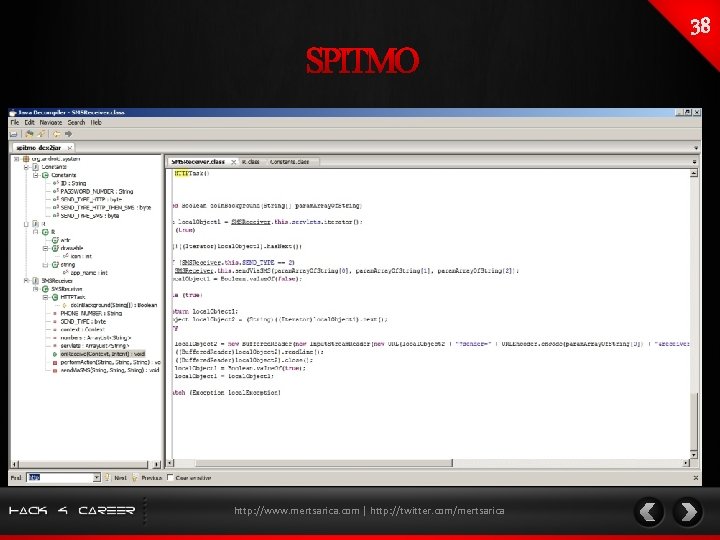Open the mertsarica.com website link

(x=297, y=511)
